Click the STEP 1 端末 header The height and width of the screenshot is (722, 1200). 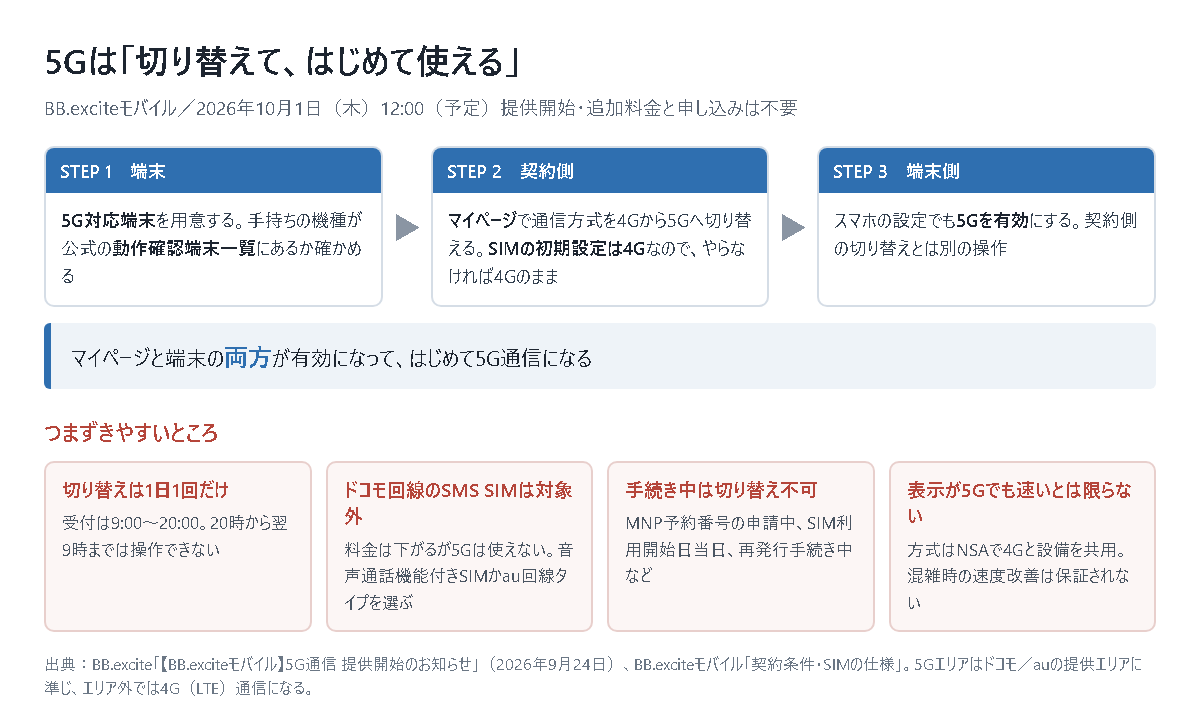pyautogui.click(x=213, y=171)
